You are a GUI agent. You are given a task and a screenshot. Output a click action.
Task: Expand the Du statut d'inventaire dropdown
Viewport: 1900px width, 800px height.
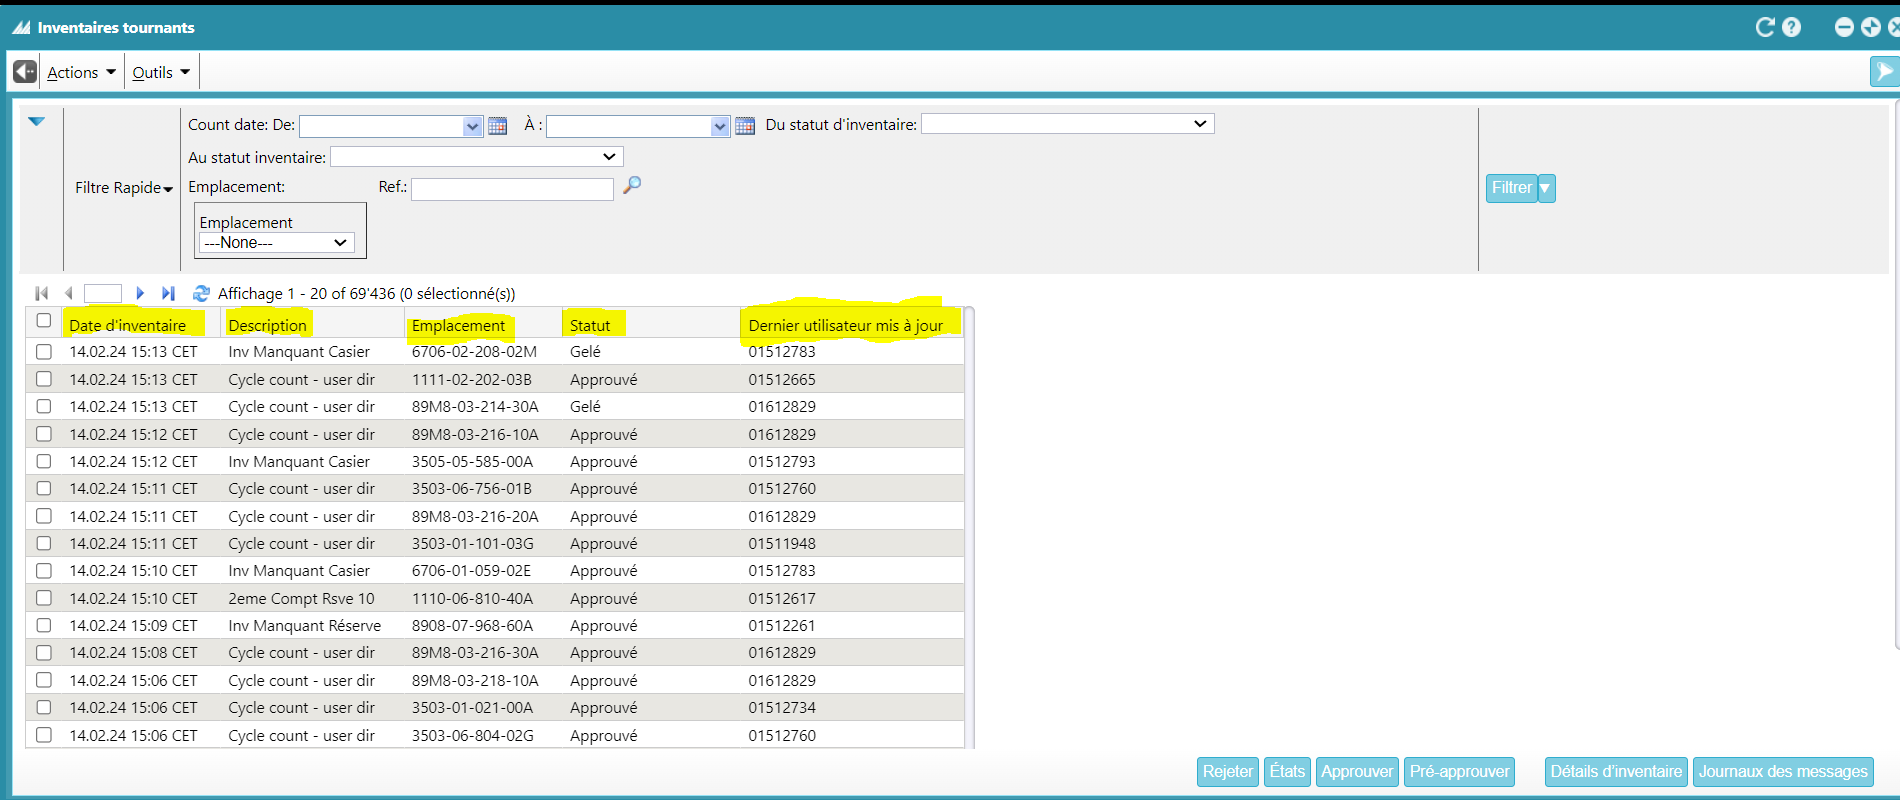pyautogui.click(x=1067, y=124)
